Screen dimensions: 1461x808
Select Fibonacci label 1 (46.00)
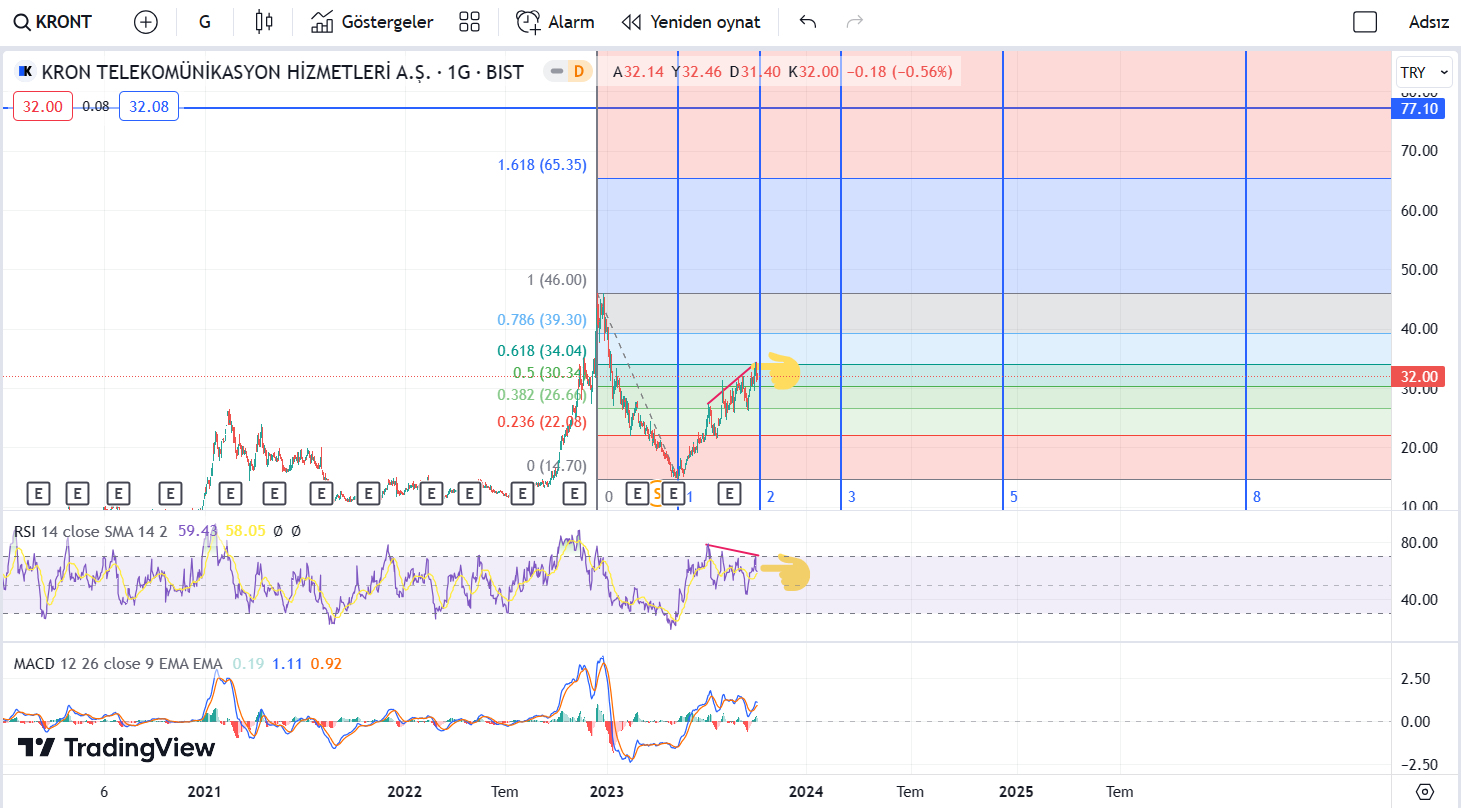tap(557, 280)
